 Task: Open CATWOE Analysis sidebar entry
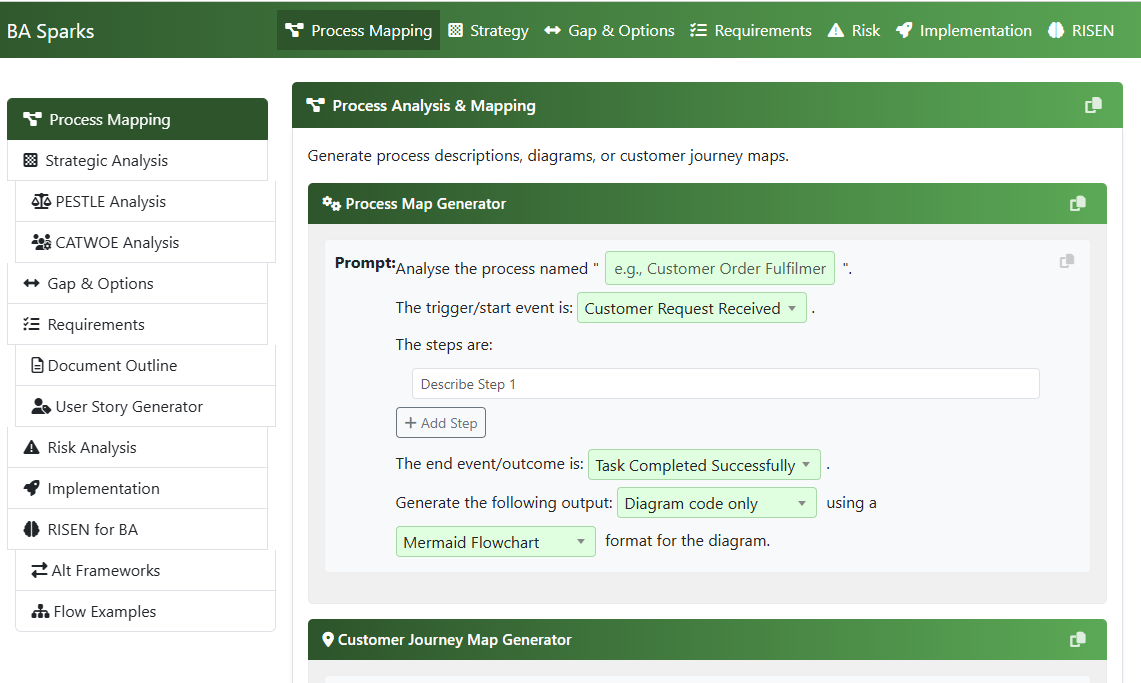point(146,242)
